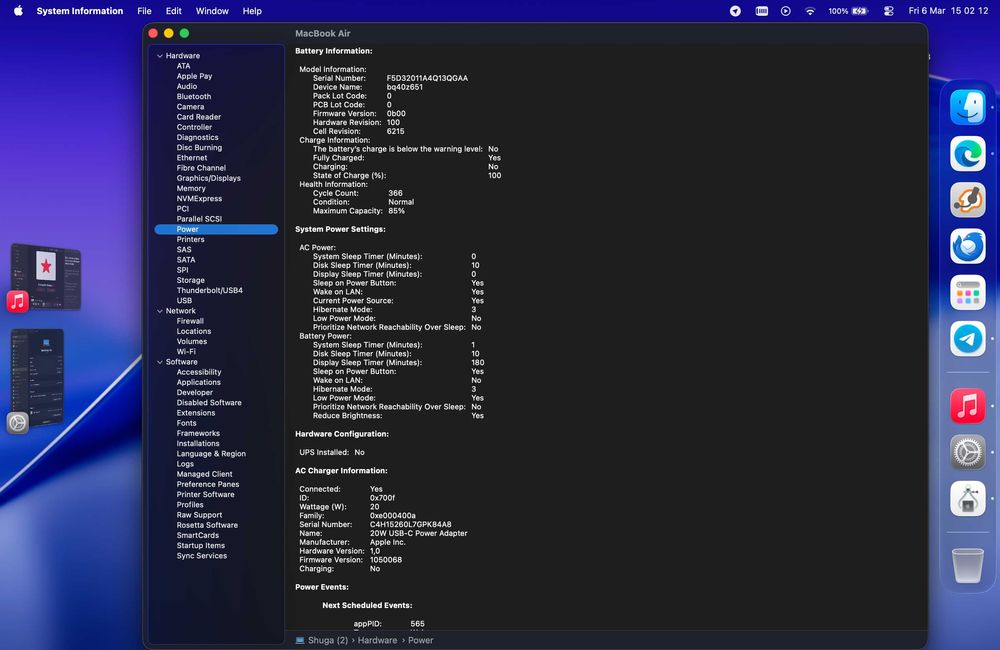The width and height of the screenshot is (1000, 650).
Task: Select Audio in the sidebar
Action: 186,87
